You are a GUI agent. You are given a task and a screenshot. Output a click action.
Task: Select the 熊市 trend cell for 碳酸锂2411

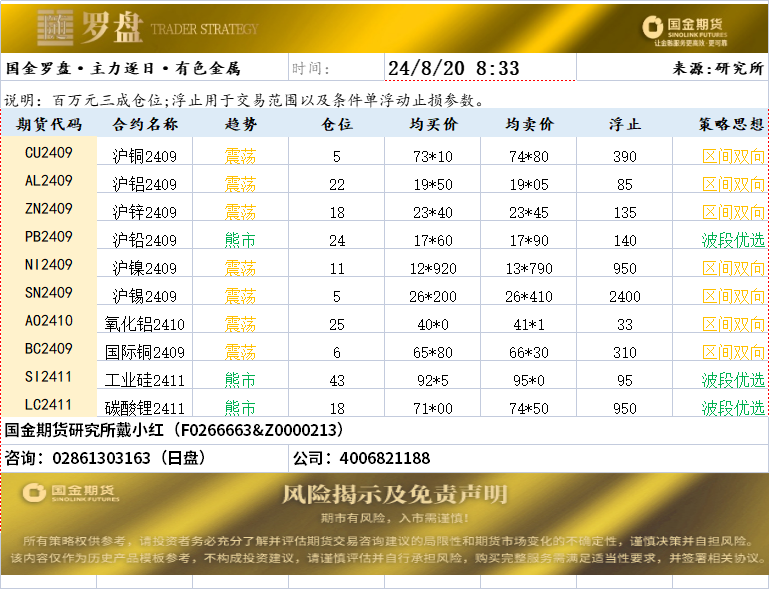point(240,403)
